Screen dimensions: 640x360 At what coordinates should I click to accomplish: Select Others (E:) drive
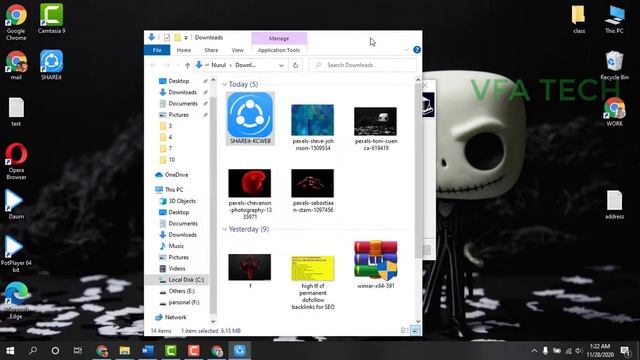click(181, 291)
